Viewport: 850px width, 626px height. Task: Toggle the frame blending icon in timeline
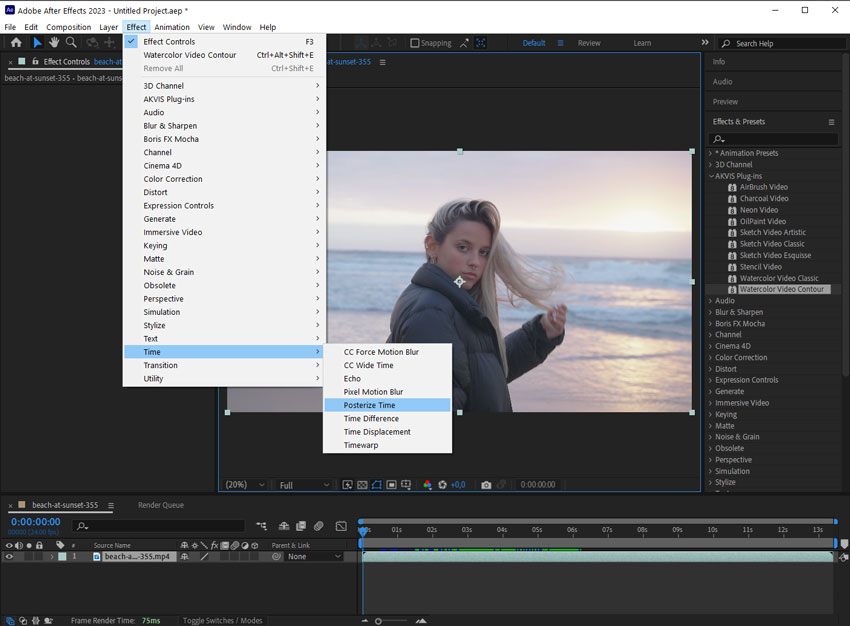click(301, 526)
